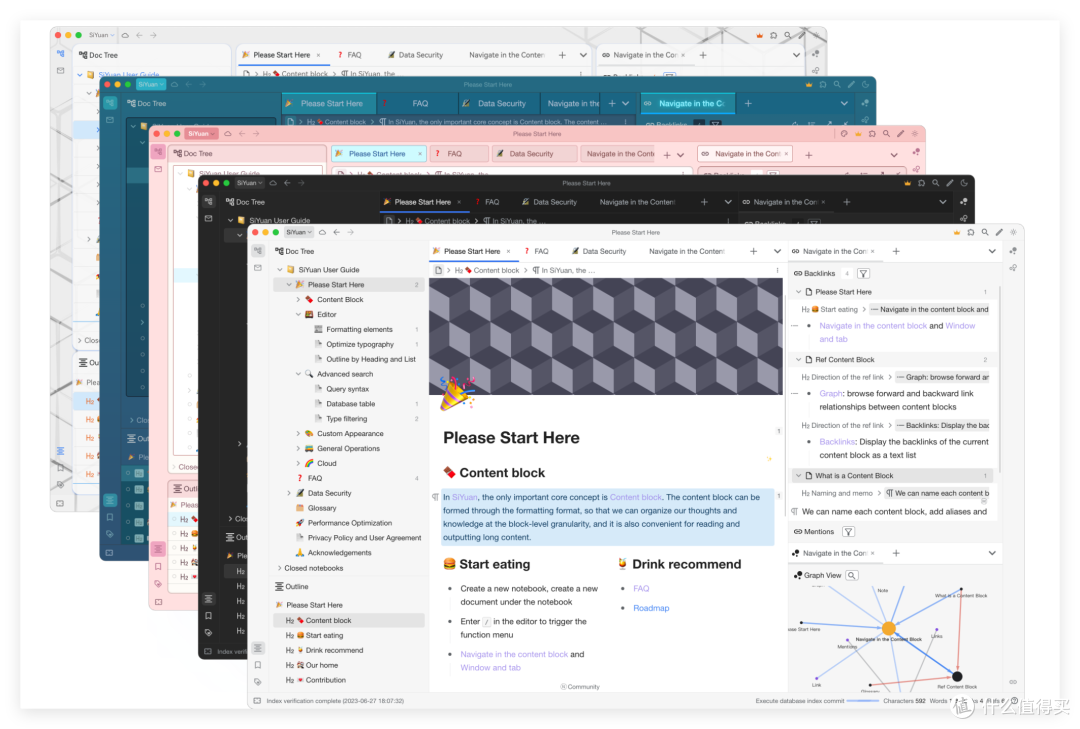Open the document icon in the breadcrumb bar
Viewport: 1080px width, 729px height.
438,270
